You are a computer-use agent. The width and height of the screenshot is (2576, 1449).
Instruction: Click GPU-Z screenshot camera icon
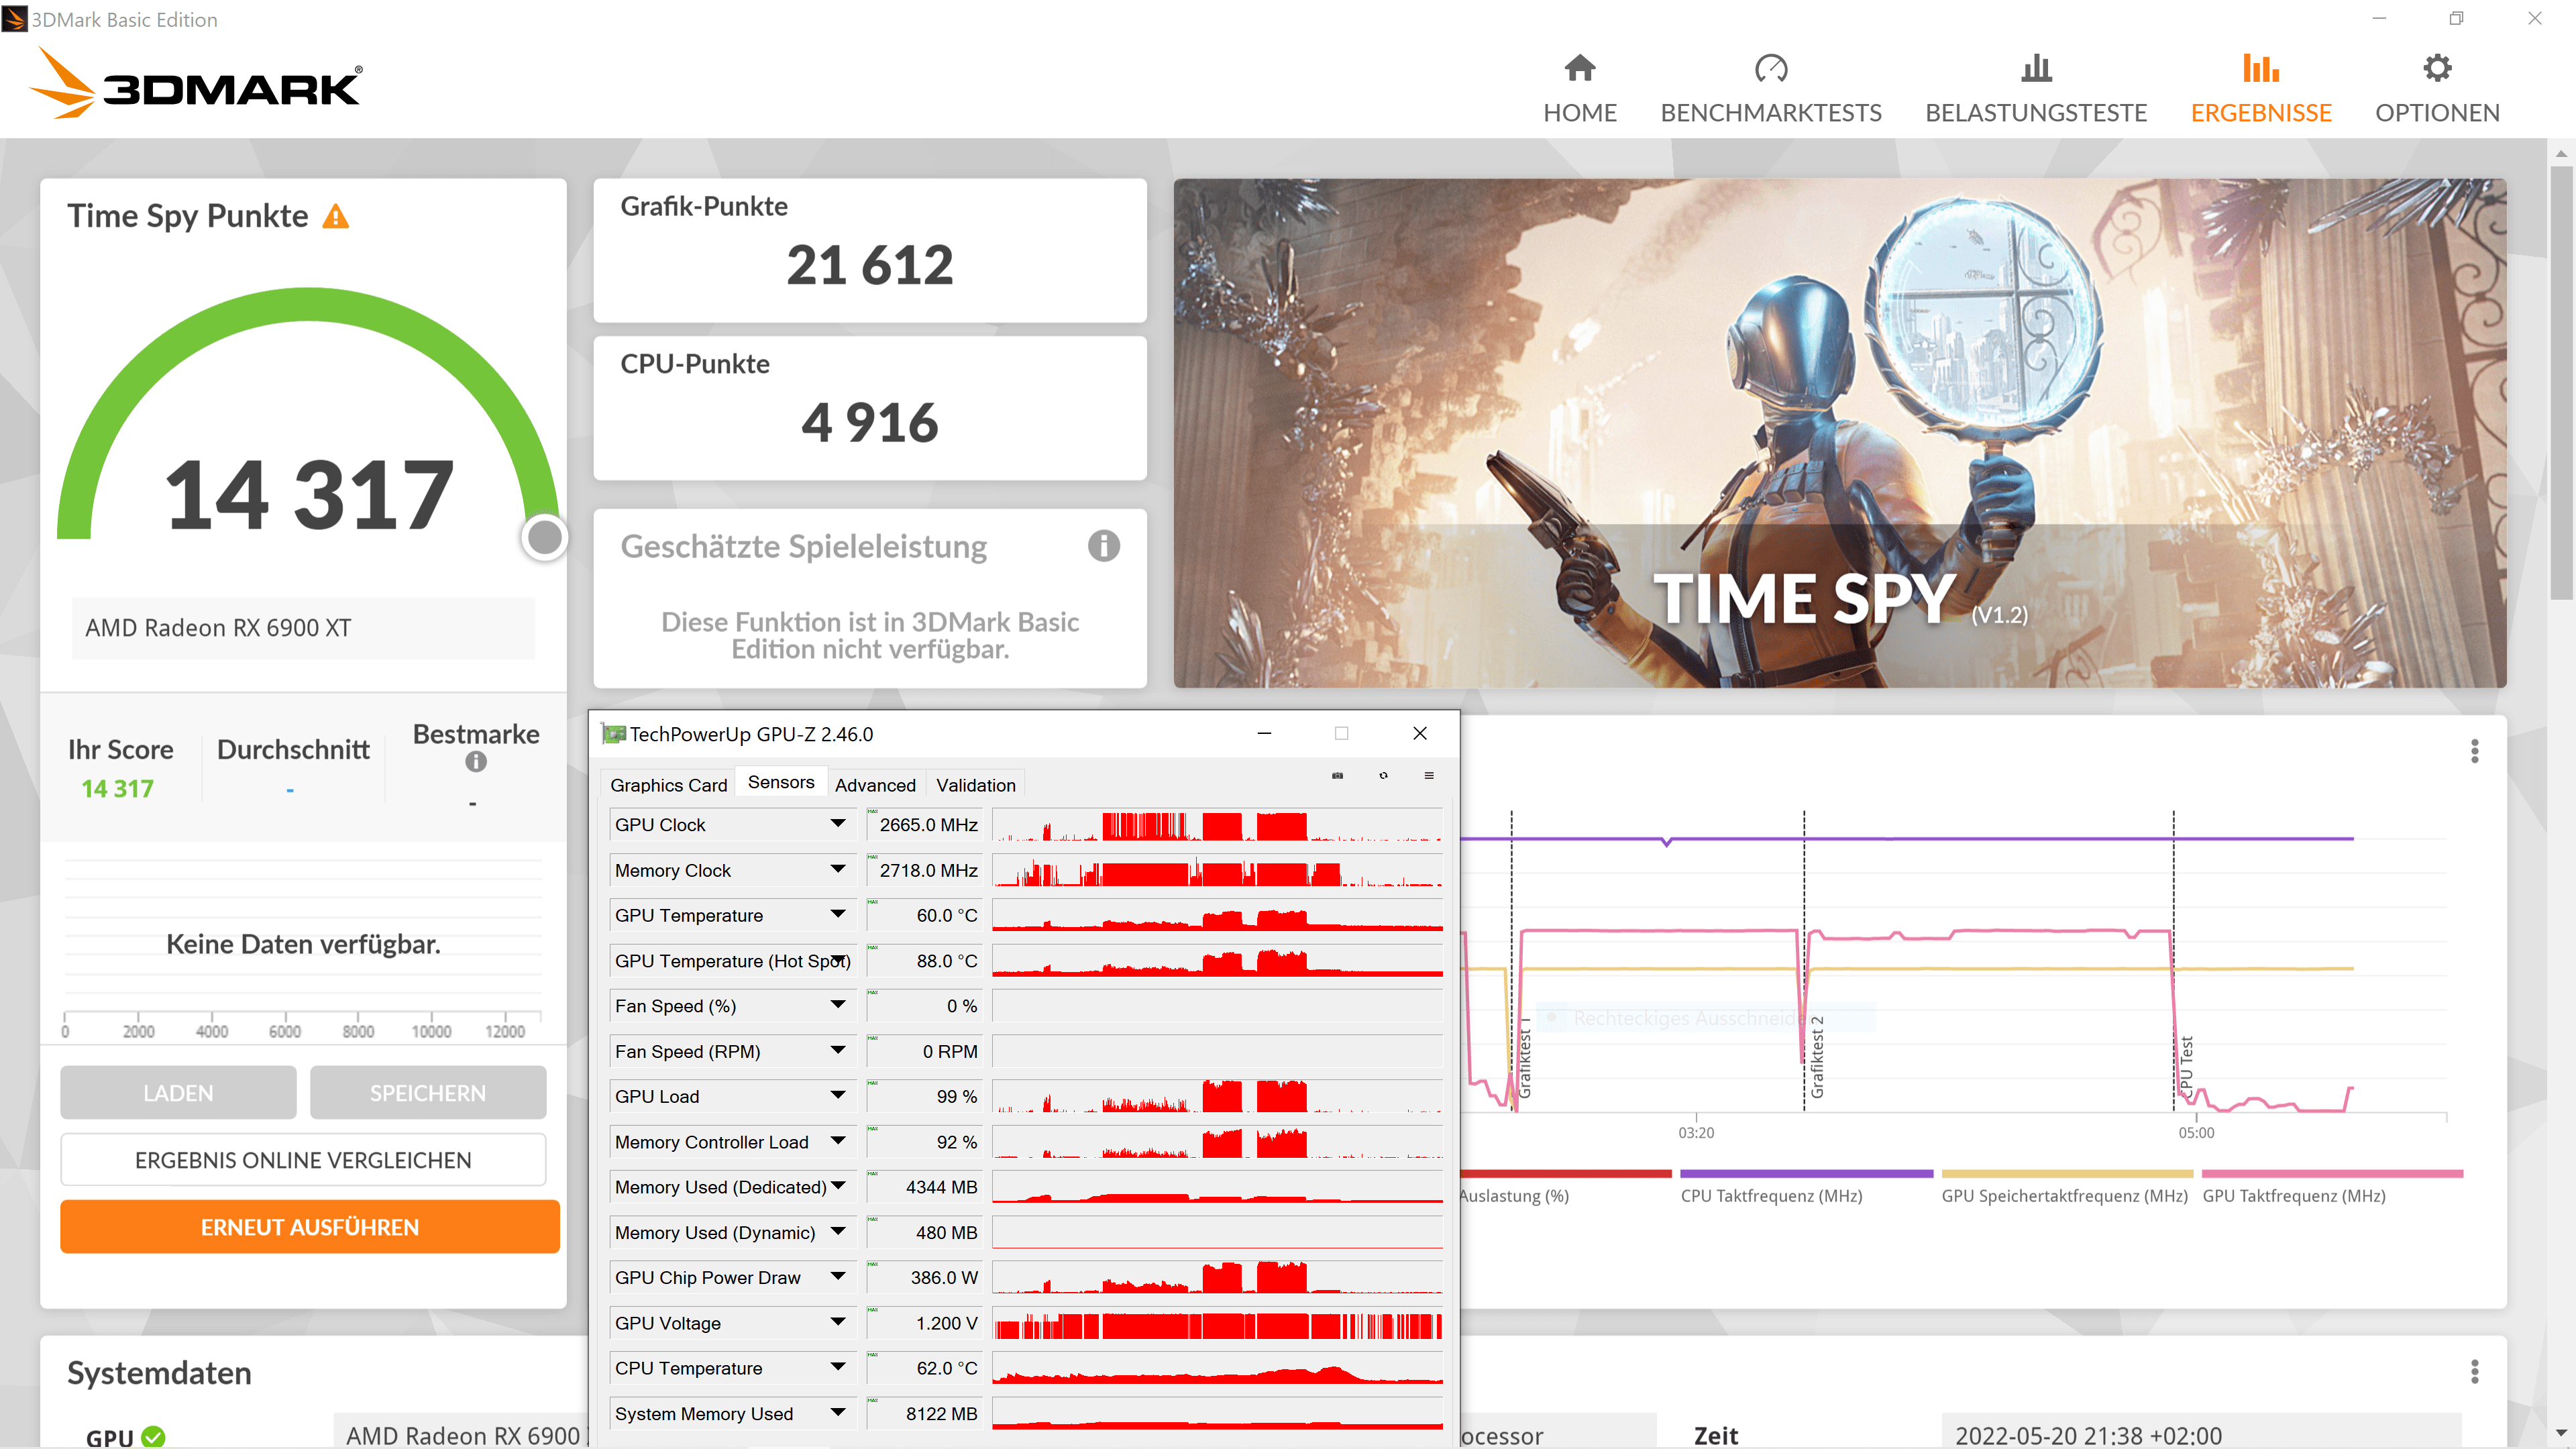pyautogui.click(x=1337, y=775)
